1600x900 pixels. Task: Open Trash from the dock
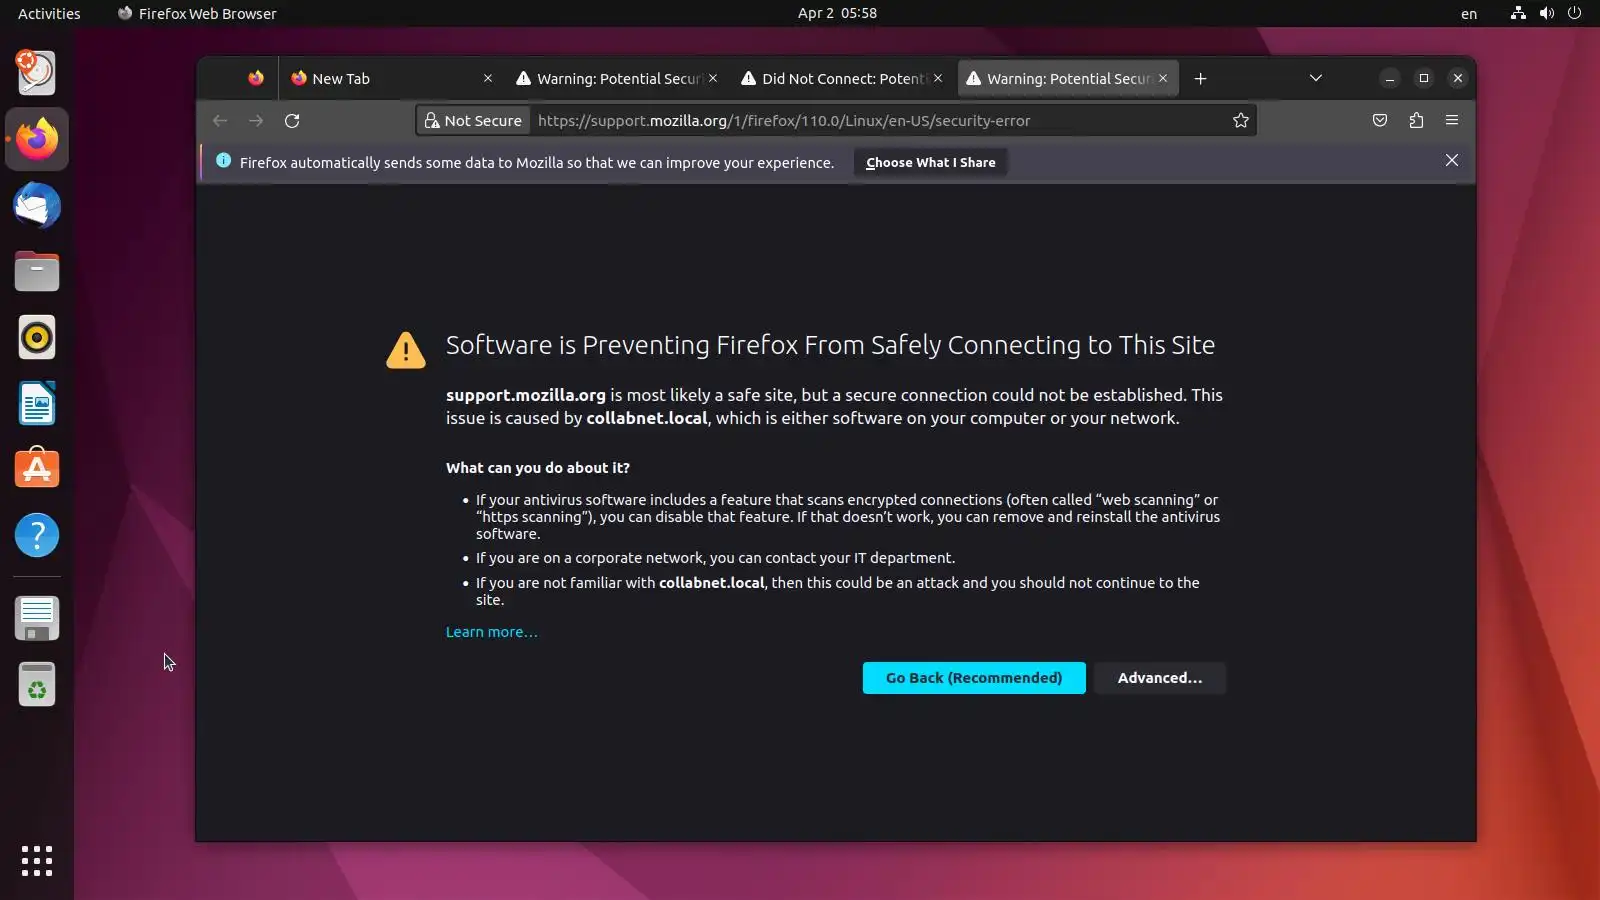coord(37,684)
